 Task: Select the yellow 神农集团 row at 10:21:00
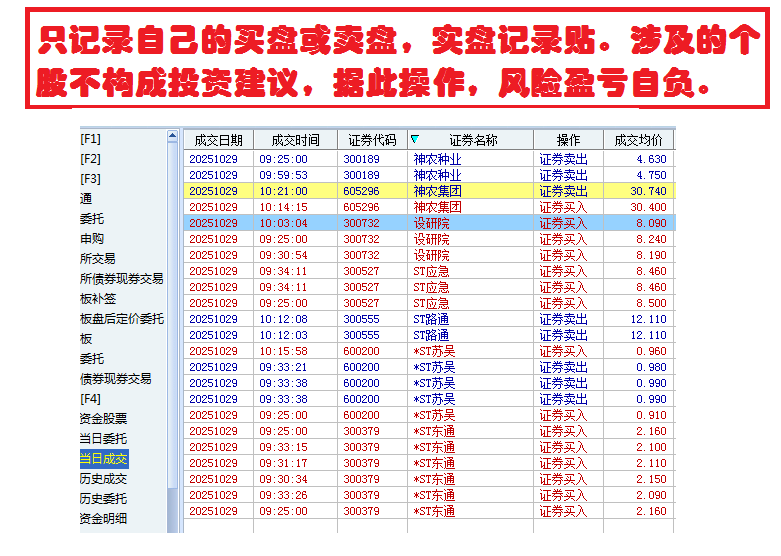[x=429, y=191]
